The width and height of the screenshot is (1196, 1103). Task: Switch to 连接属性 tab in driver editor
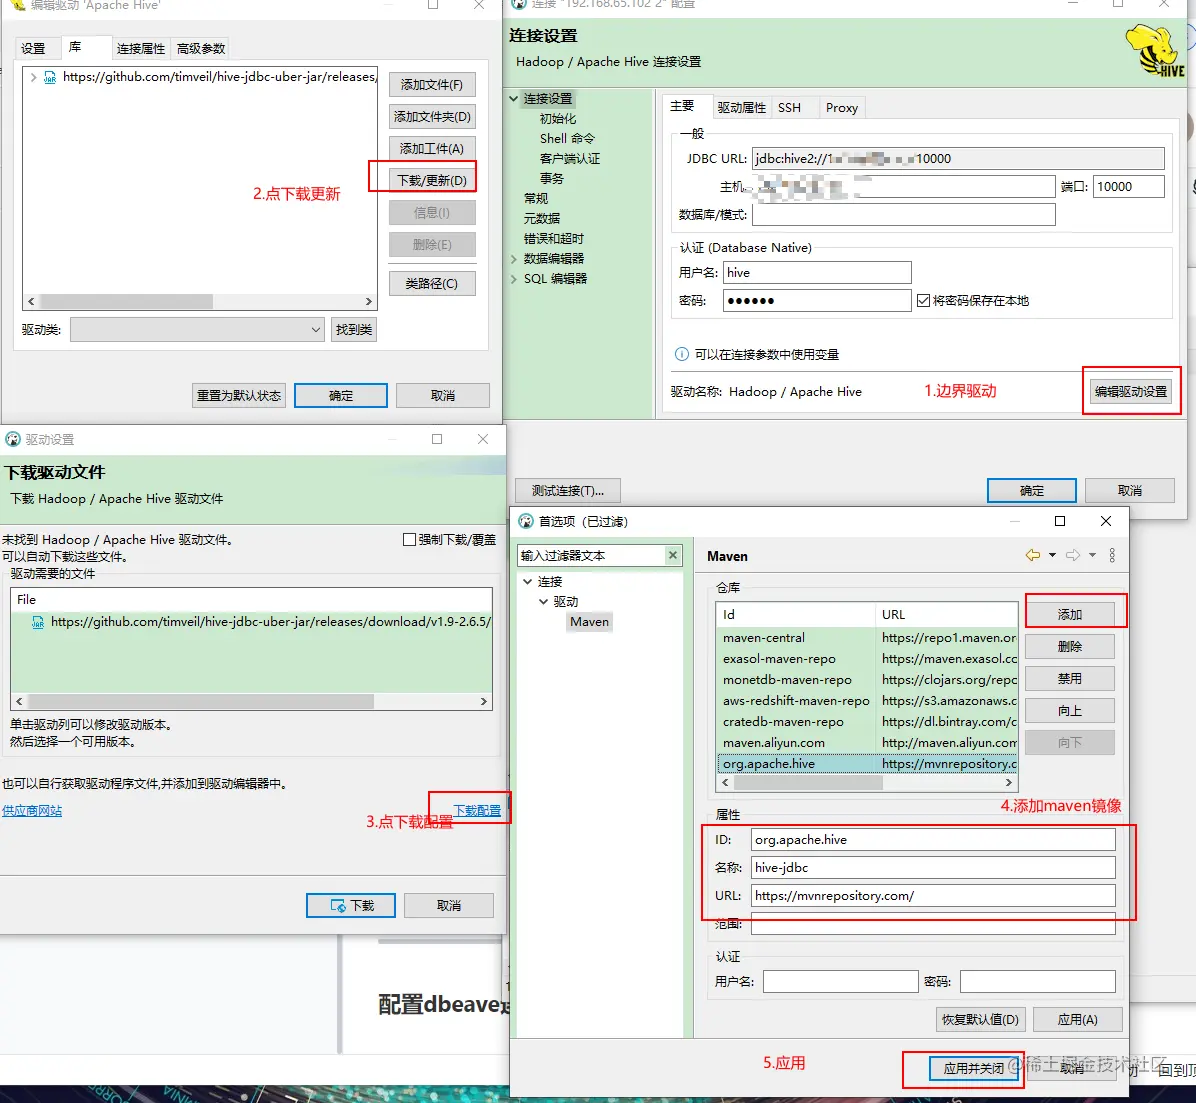[140, 48]
